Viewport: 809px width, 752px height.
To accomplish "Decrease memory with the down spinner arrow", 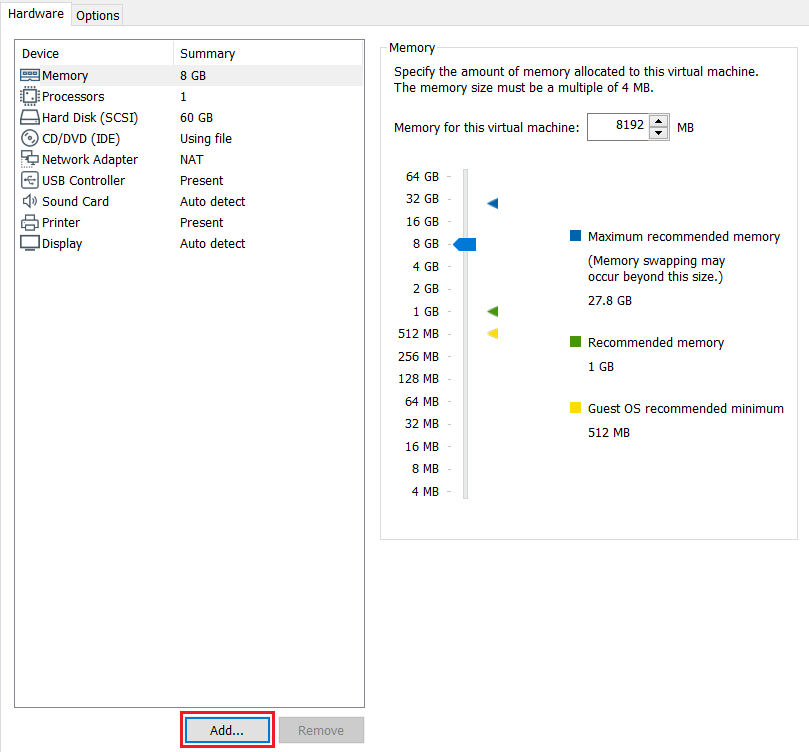I will tap(658, 133).
